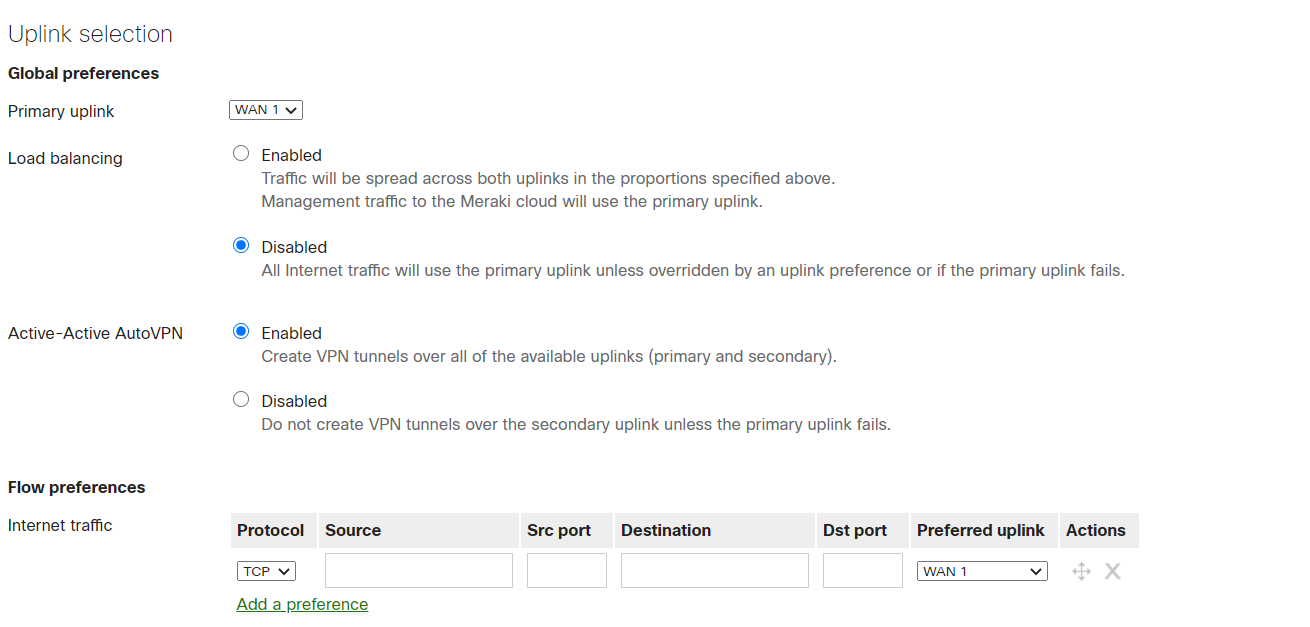Disable Active-Active AutoVPN
Screen dimensions: 1310x627
241,399
